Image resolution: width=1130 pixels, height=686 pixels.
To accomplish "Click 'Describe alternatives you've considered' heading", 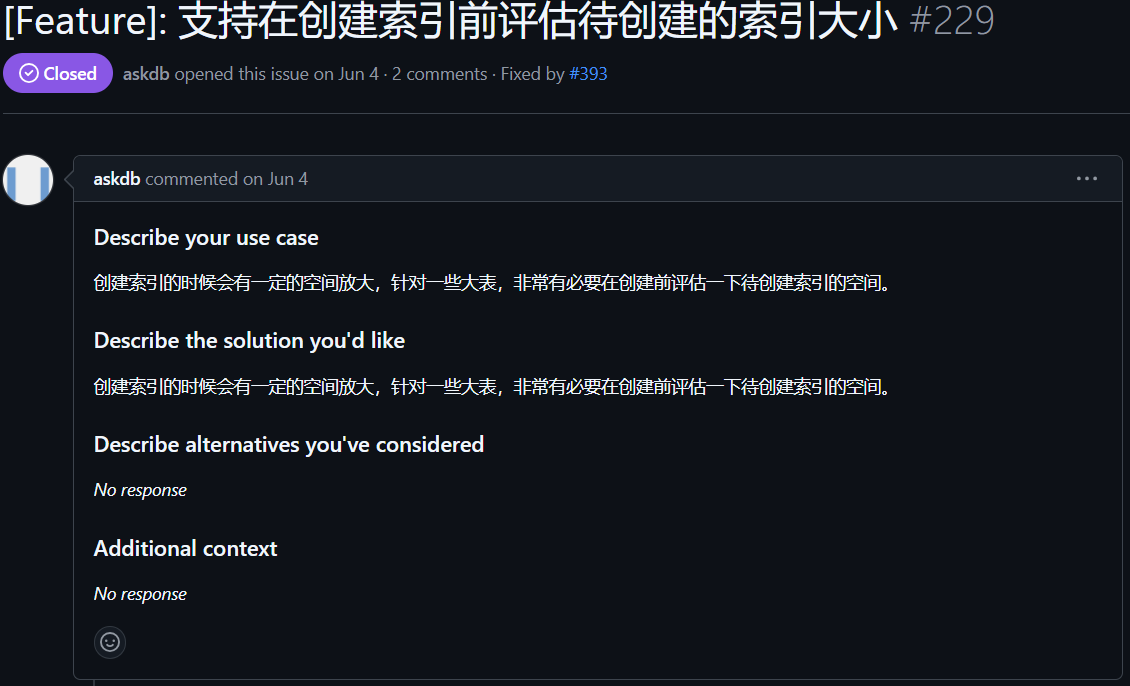I will coord(289,445).
